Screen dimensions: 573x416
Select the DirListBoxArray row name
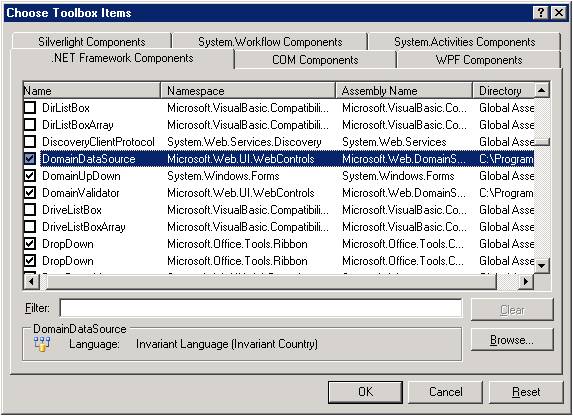tap(77, 125)
